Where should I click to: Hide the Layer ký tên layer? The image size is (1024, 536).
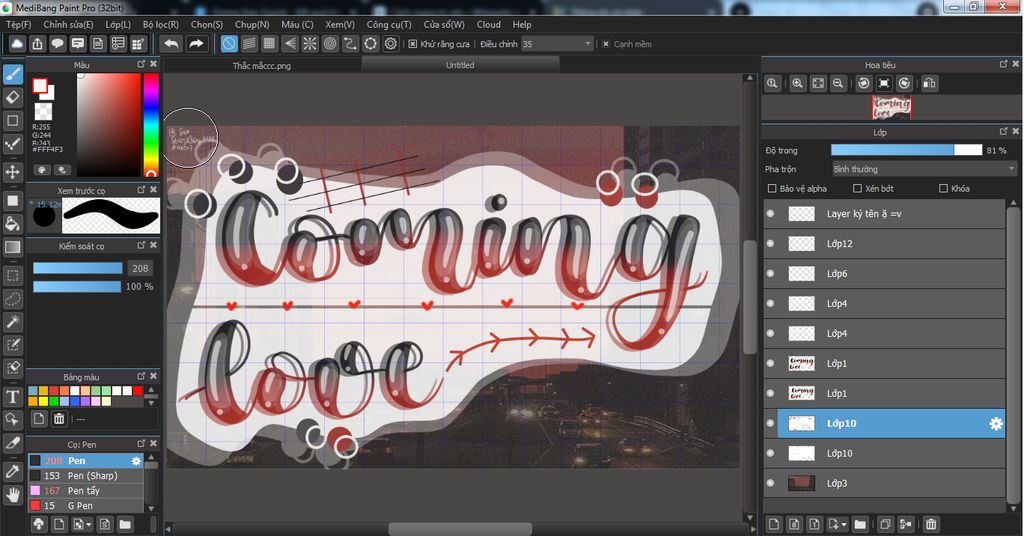[771, 213]
